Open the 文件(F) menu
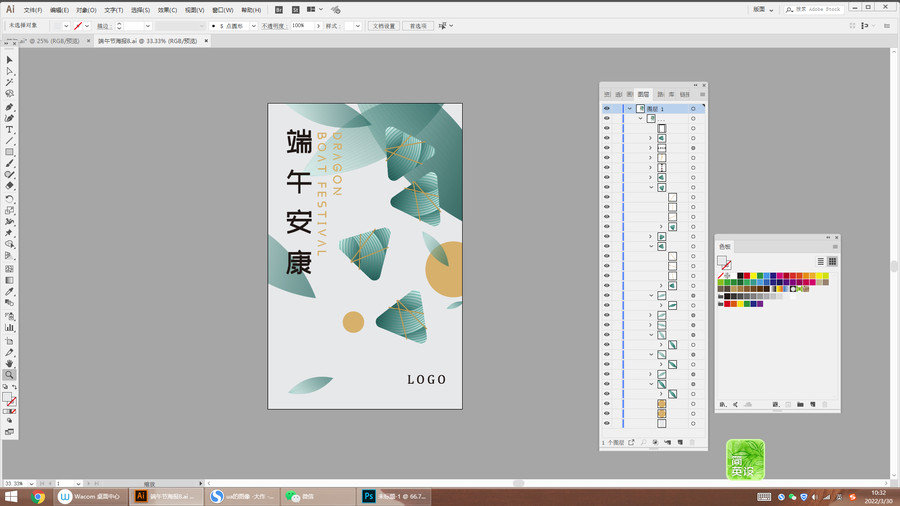The width and height of the screenshot is (900, 506). click(x=33, y=10)
